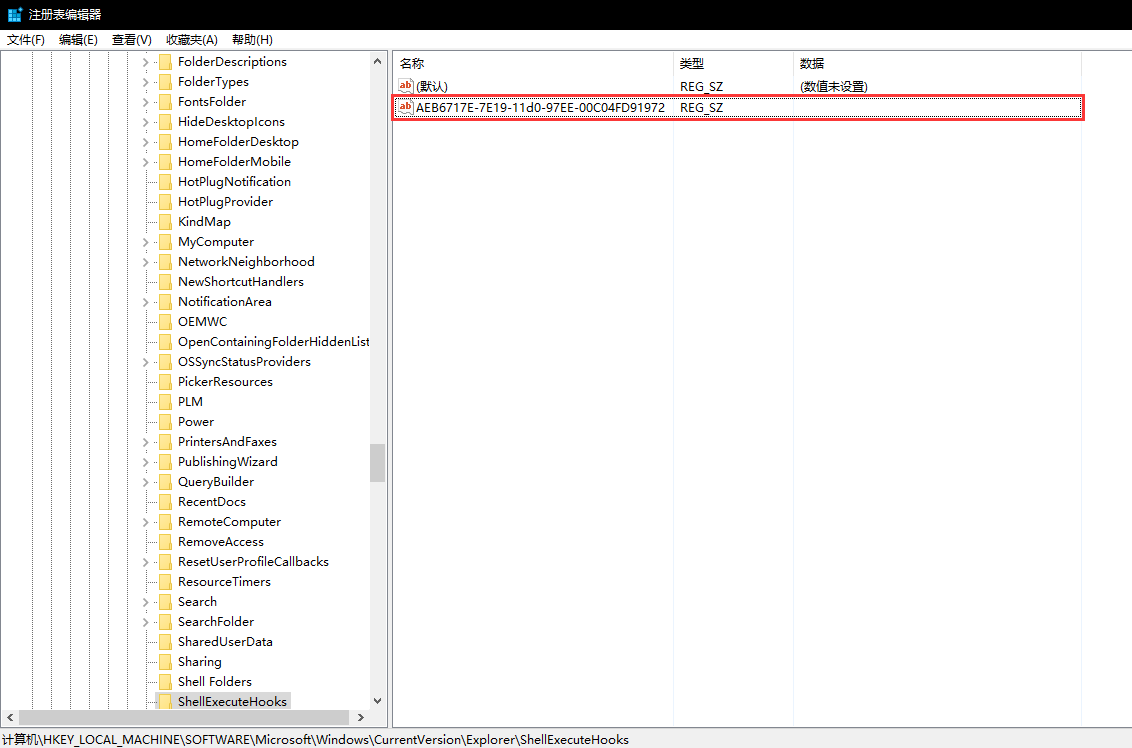1132x748 pixels.
Task: Sort values by the 类型 column header
Action: (x=733, y=64)
